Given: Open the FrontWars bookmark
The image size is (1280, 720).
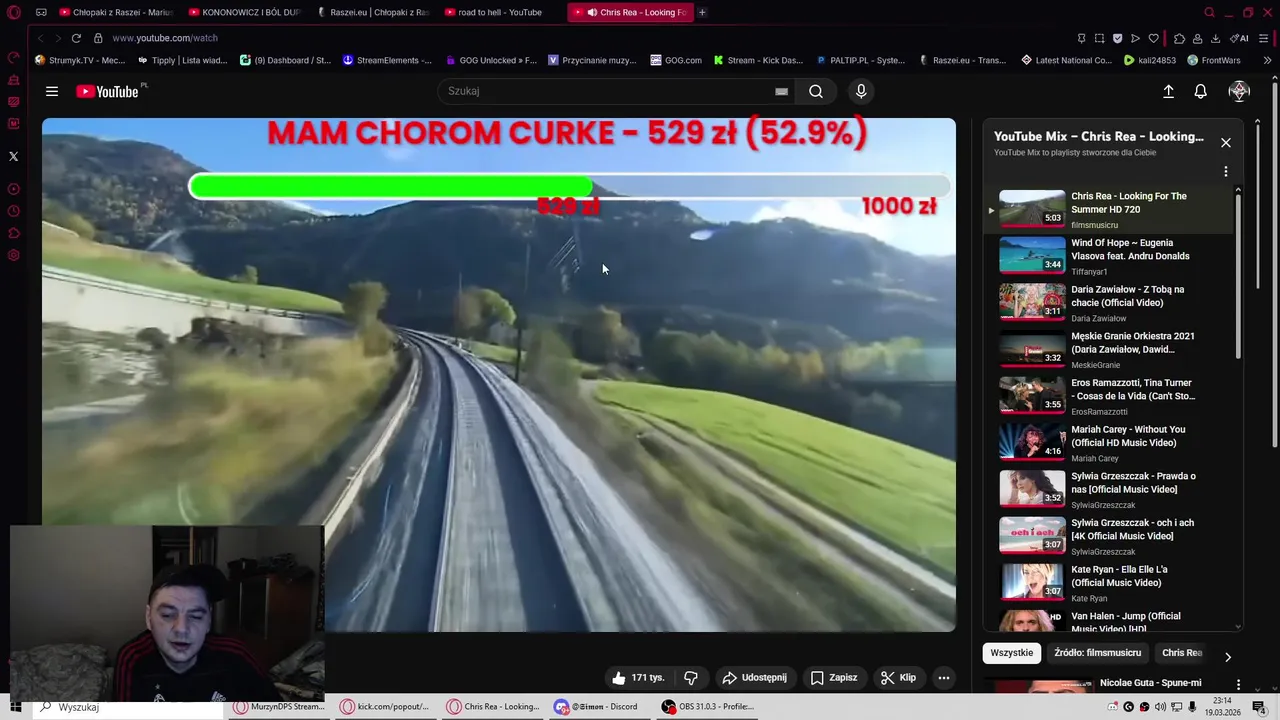Looking at the screenshot, I should [1213, 60].
